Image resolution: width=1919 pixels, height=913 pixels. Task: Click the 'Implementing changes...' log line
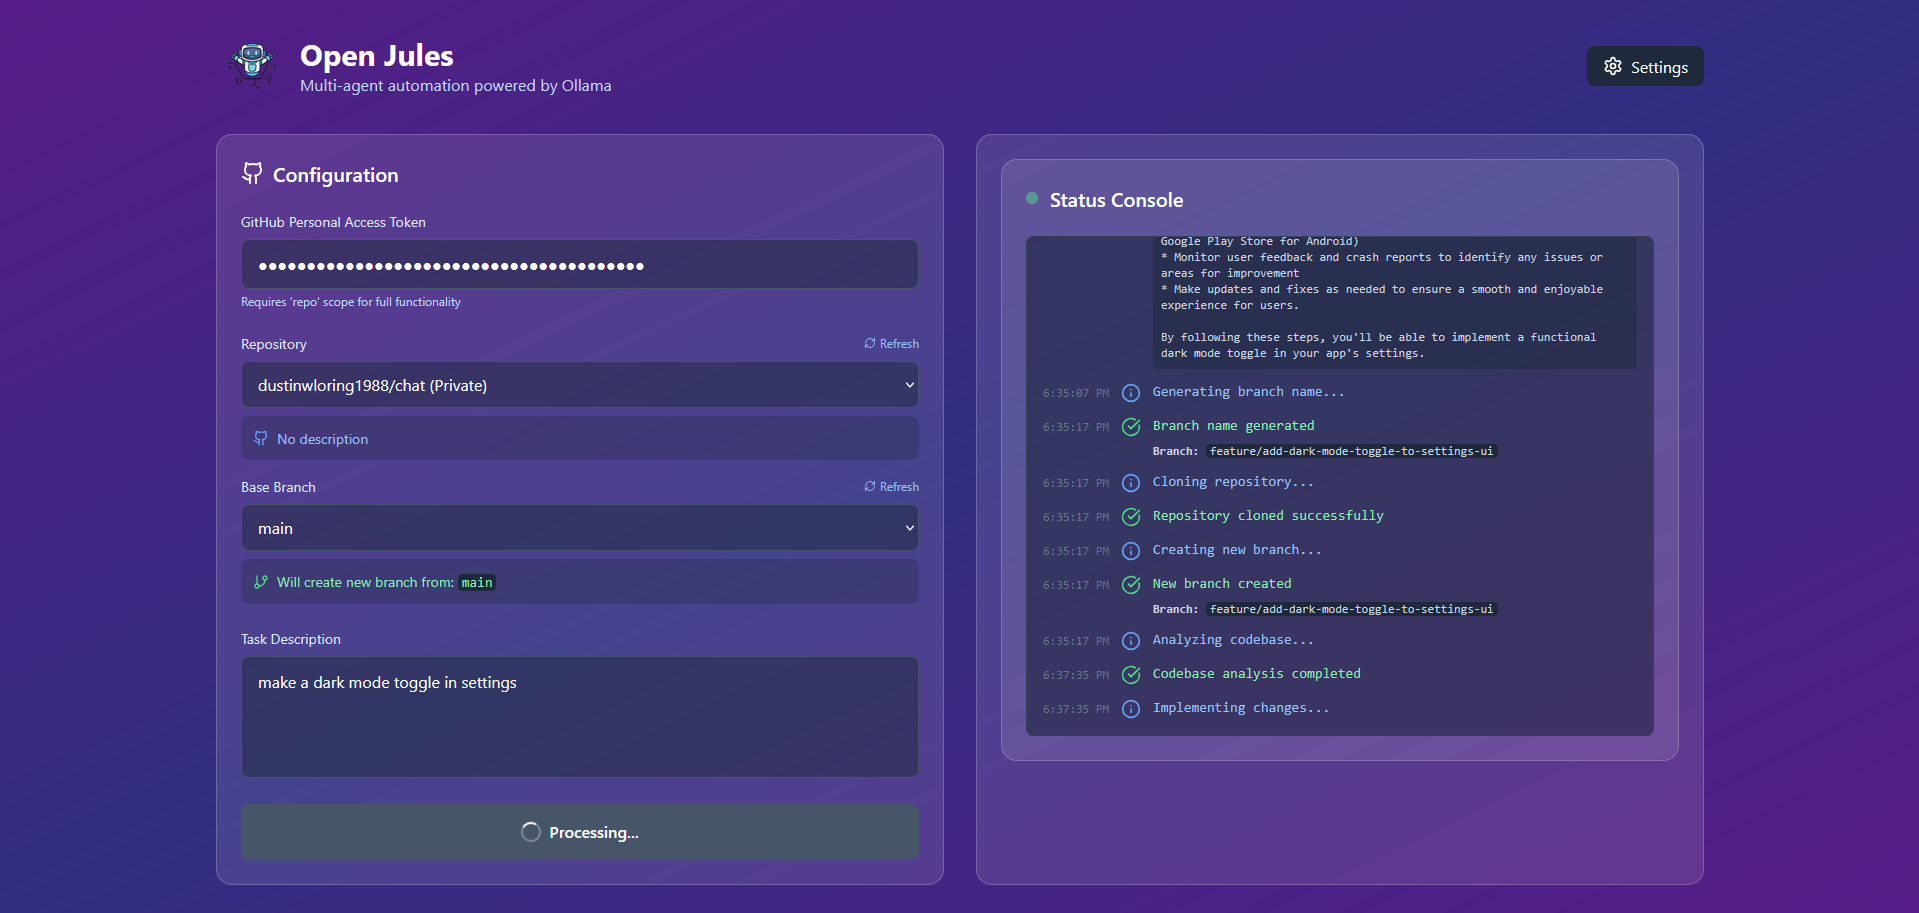1241,708
